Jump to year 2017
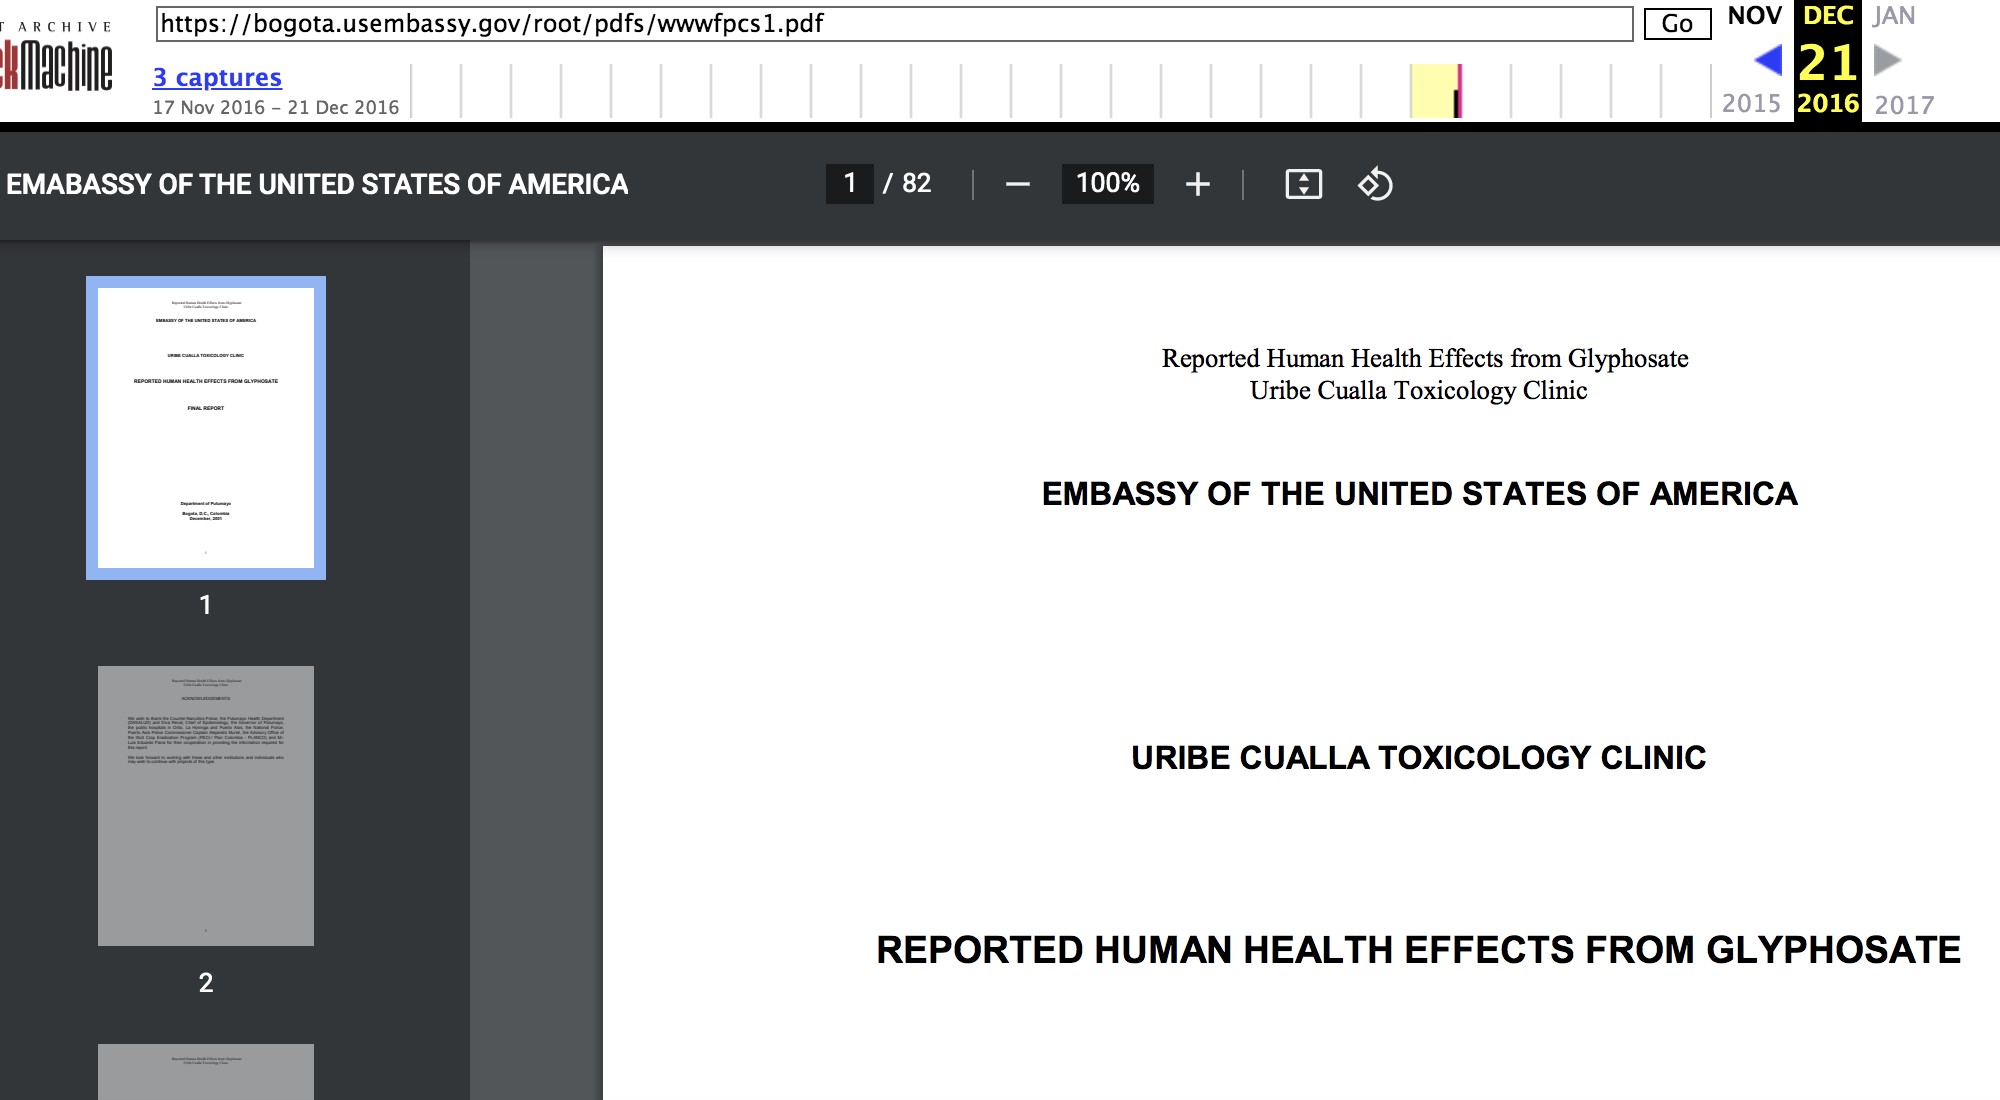Screen dimensions: 2000x1100 pyautogui.click(x=1904, y=104)
